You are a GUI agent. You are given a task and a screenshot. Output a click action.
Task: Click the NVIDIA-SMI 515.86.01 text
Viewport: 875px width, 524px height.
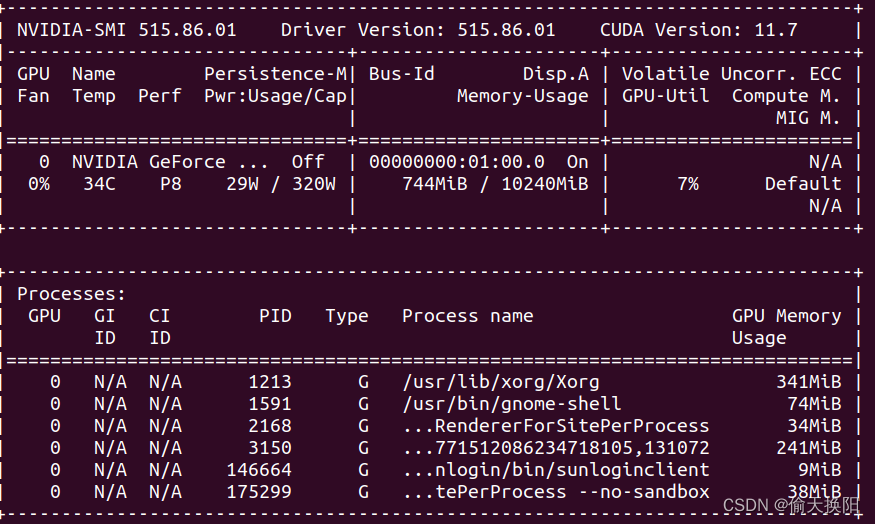coord(127,30)
